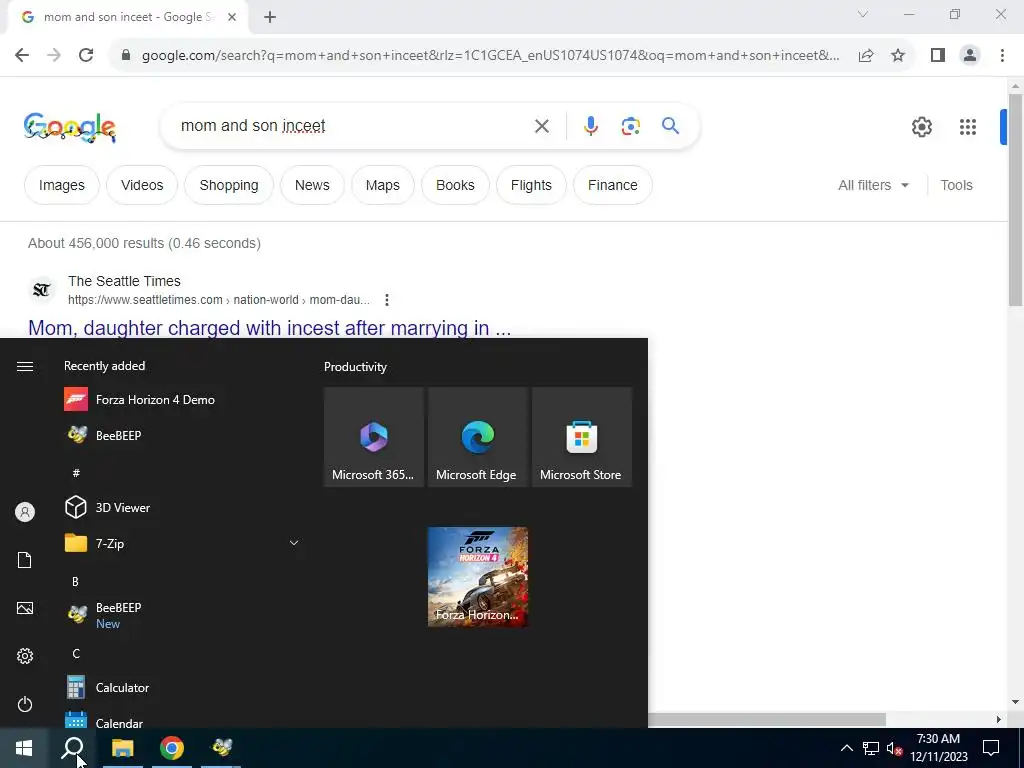Expand Start menu with the hamburger icon
This screenshot has width=1024, height=768.
point(25,366)
